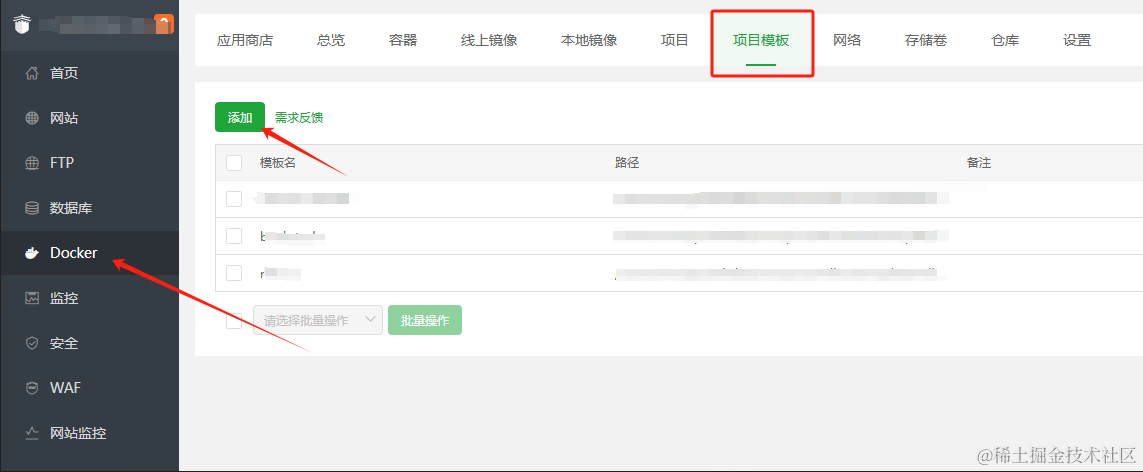Switch to the 本地镜像 tab
Screen dimensions: 1143x472
tap(589, 40)
